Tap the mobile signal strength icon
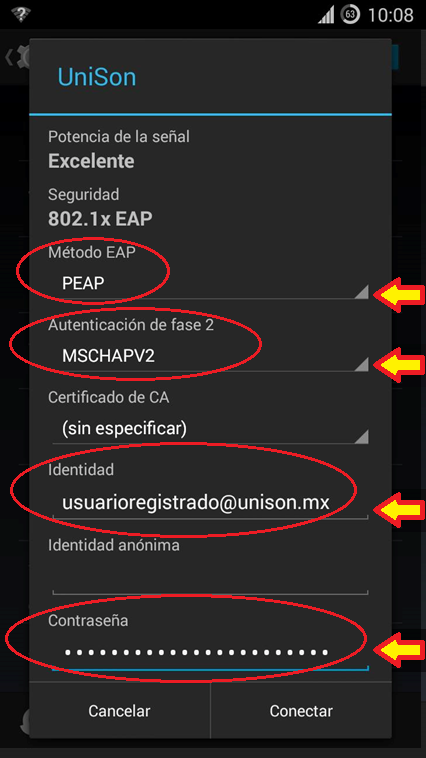The height and width of the screenshot is (758, 426). [x=326, y=15]
